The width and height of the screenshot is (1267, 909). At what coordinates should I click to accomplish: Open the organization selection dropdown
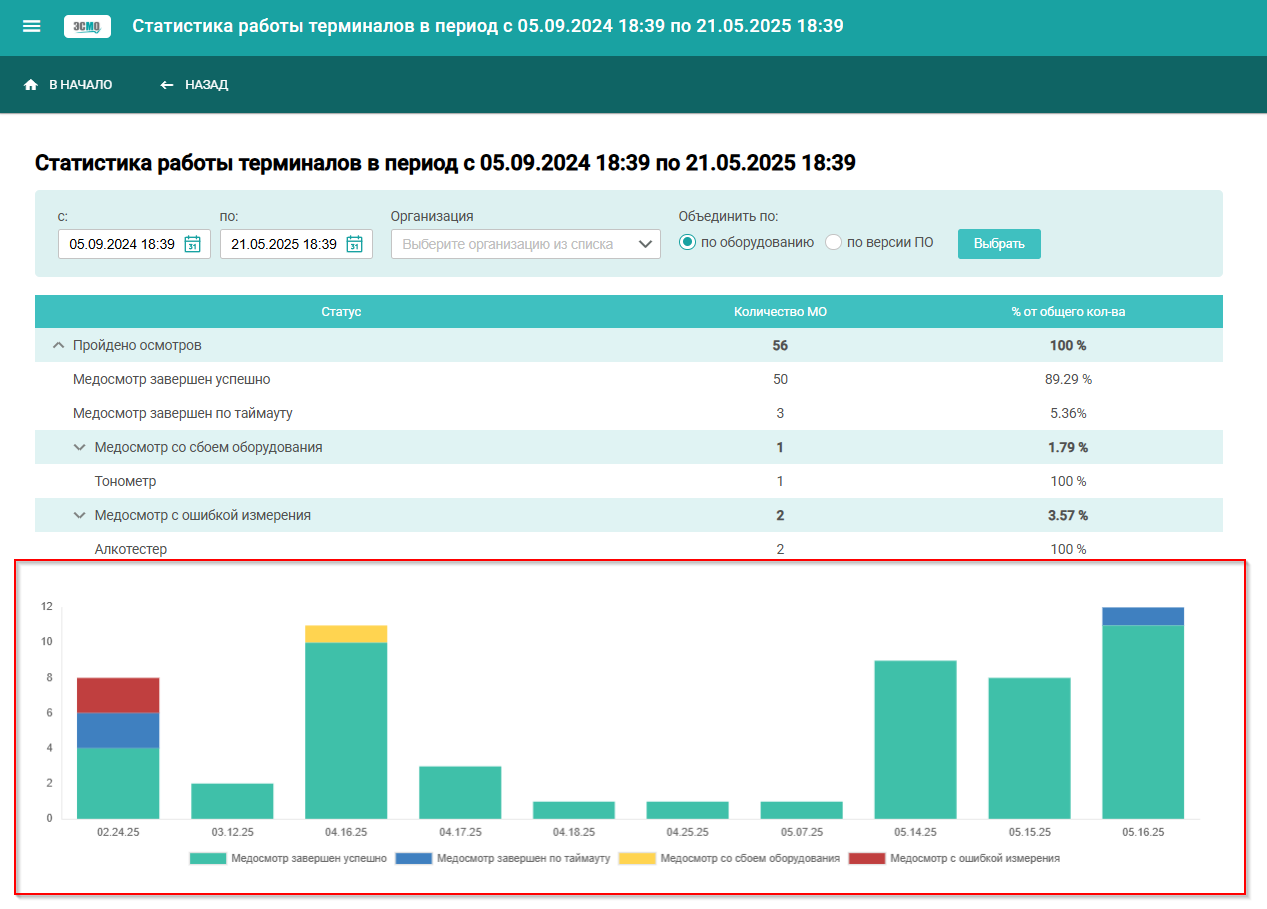[526, 244]
